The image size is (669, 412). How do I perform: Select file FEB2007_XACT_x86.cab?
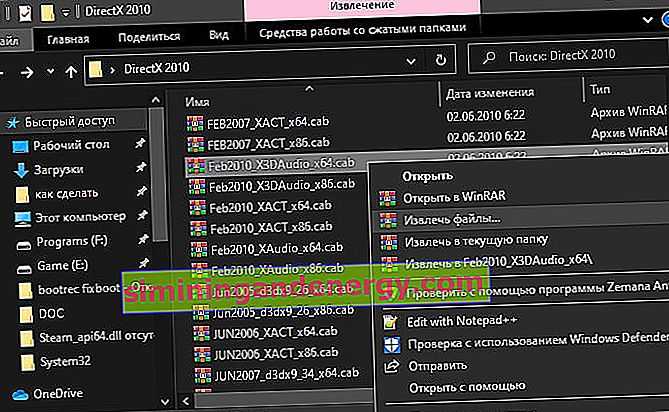point(268,143)
